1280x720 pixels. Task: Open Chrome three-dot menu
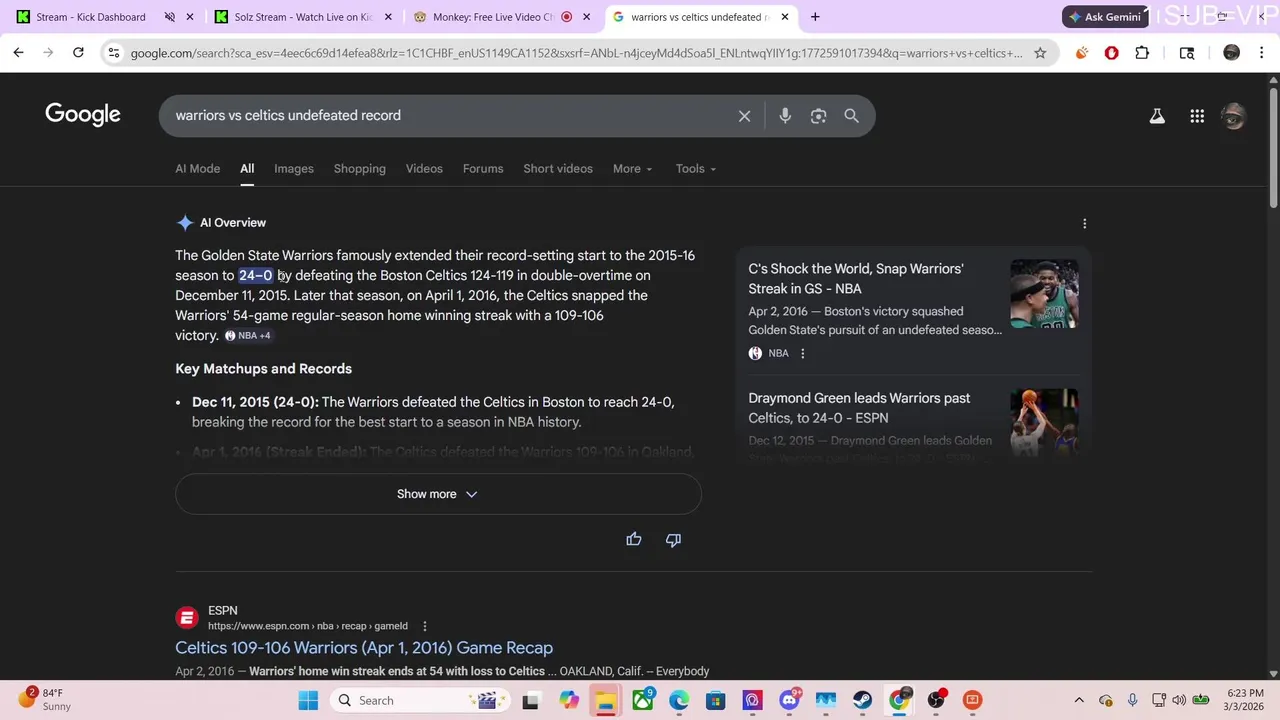(1261, 53)
